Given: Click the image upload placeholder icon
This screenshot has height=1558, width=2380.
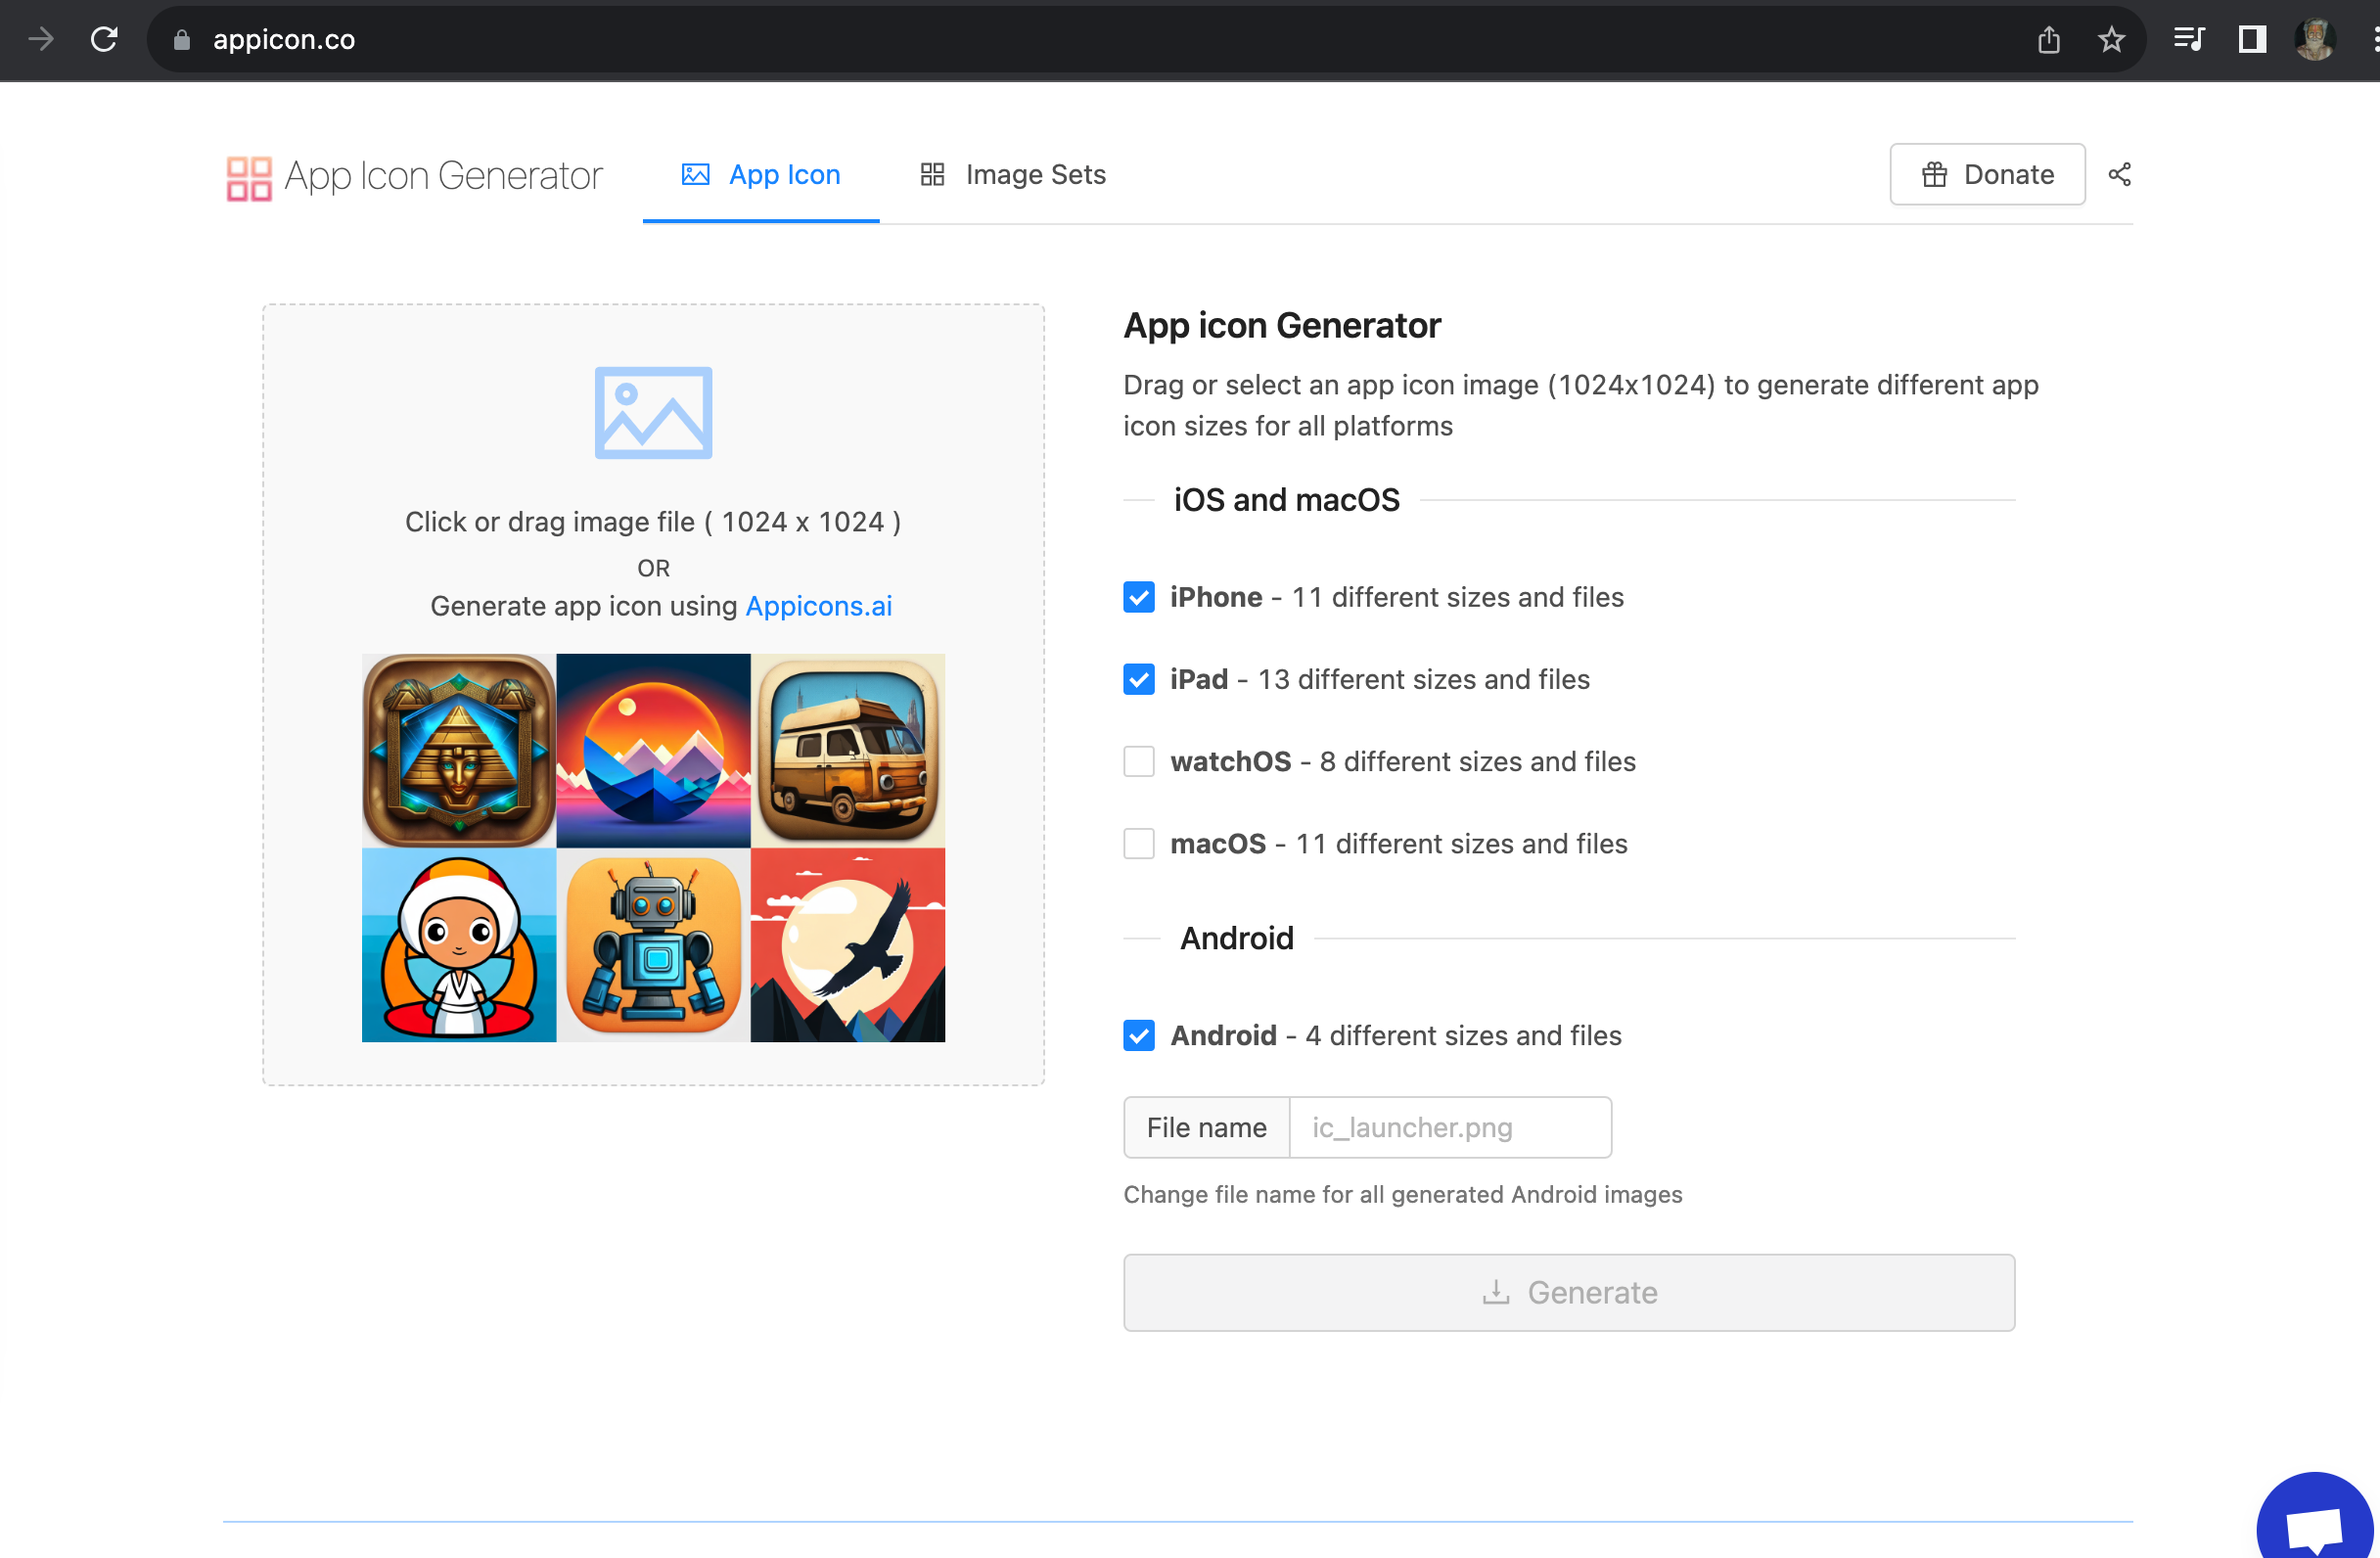Looking at the screenshot, I should pos(653,412).
